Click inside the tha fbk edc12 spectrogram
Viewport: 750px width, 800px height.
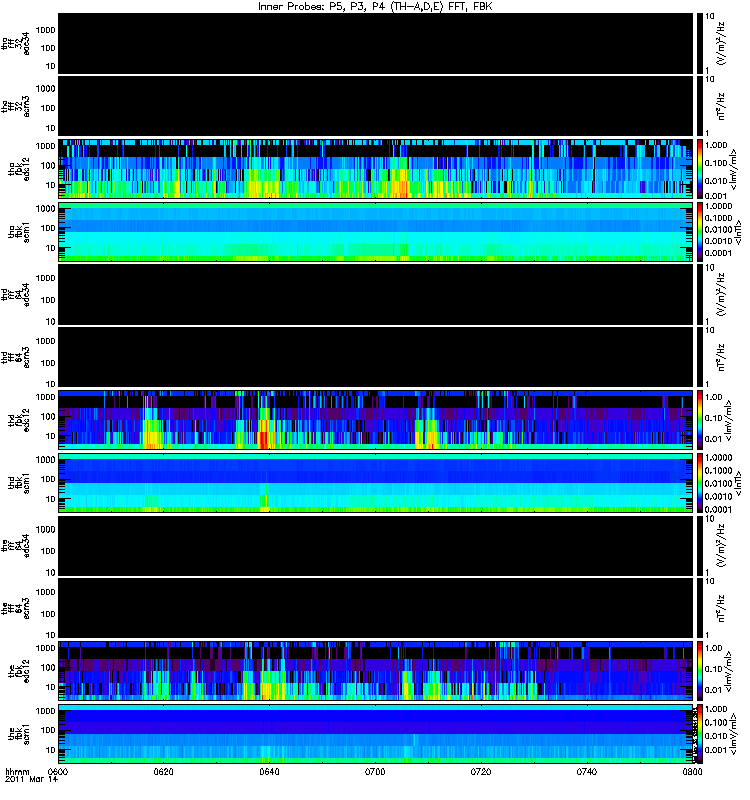tap(376, 169)
